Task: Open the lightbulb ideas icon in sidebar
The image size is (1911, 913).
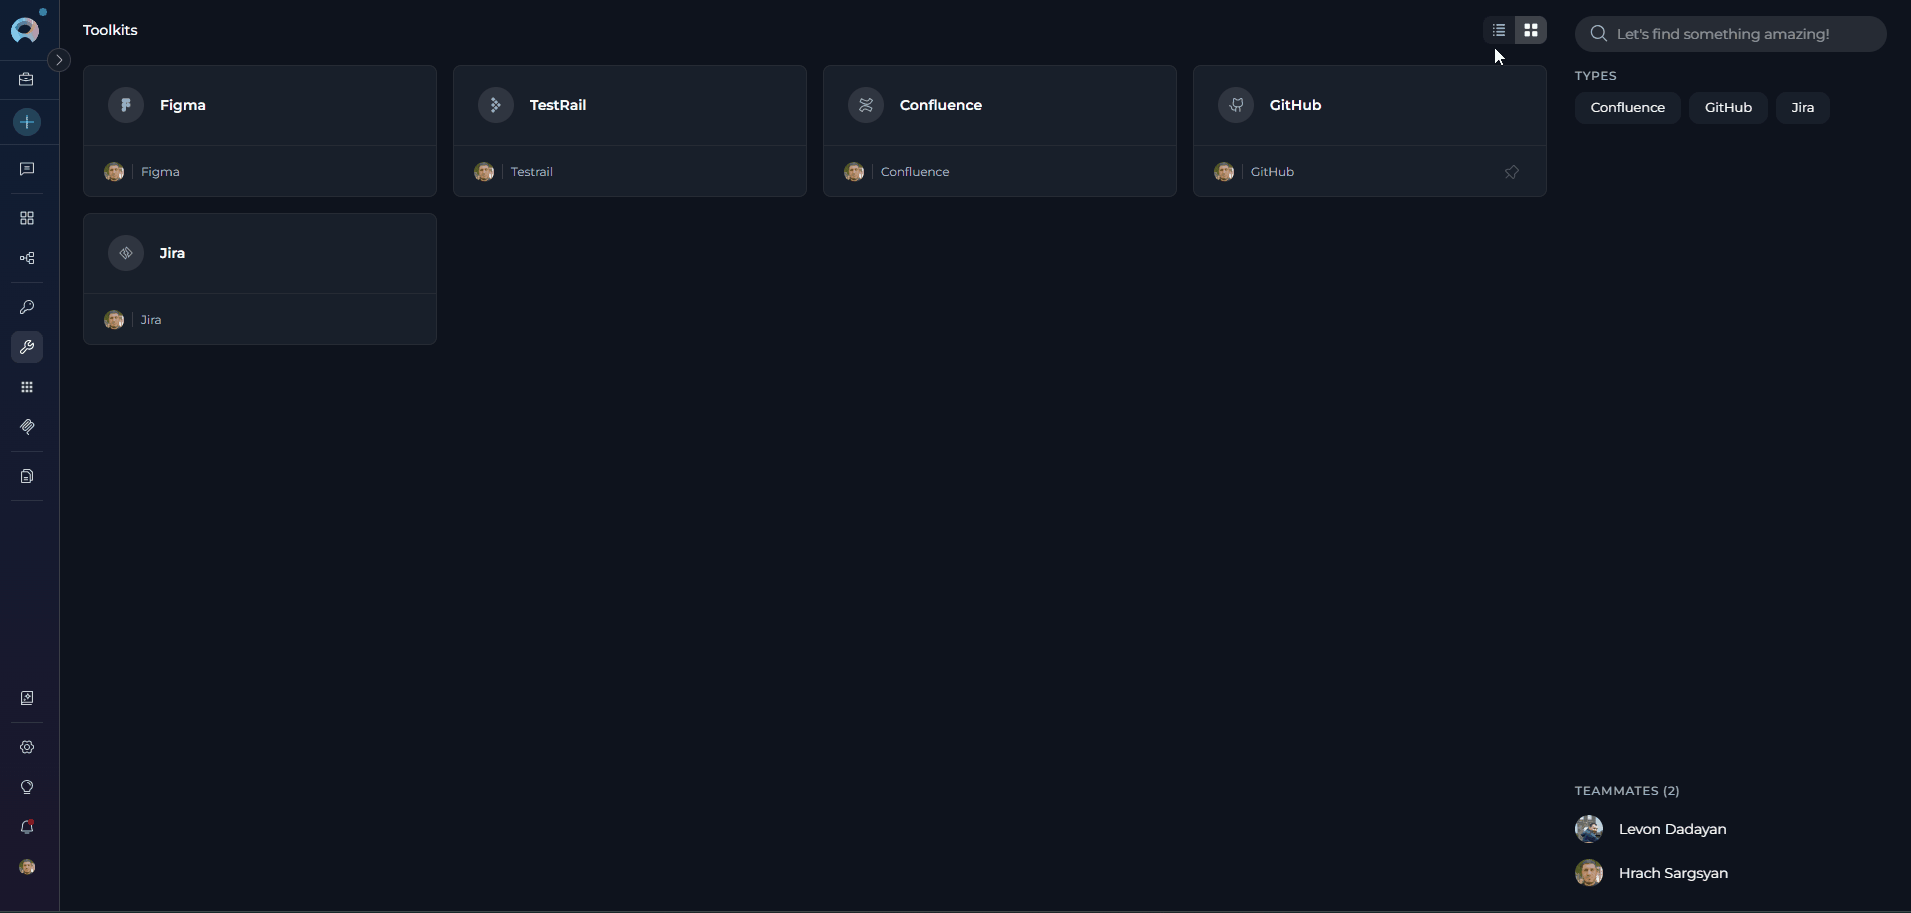Action: (27, 787)
